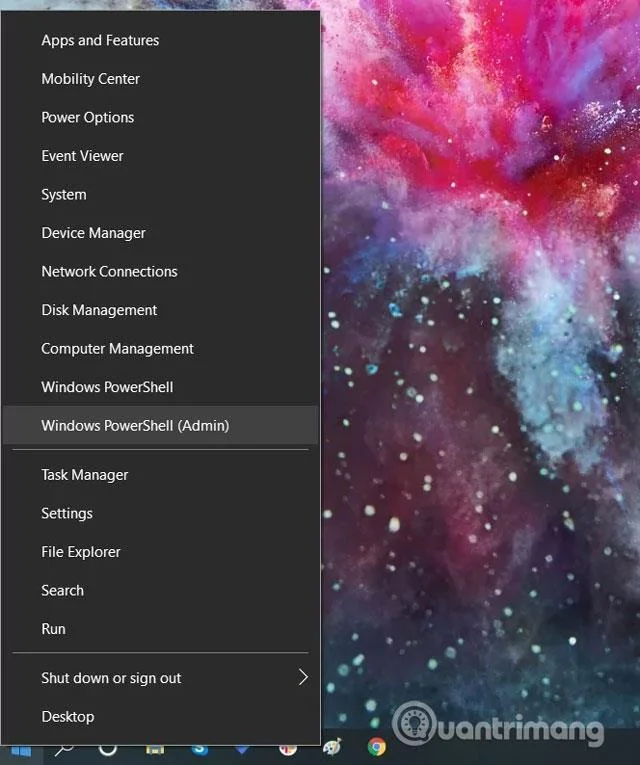The image size is (640, 765).
Task: Expand the Shut down or sign out arrow
Action: [x=303, y=677]
